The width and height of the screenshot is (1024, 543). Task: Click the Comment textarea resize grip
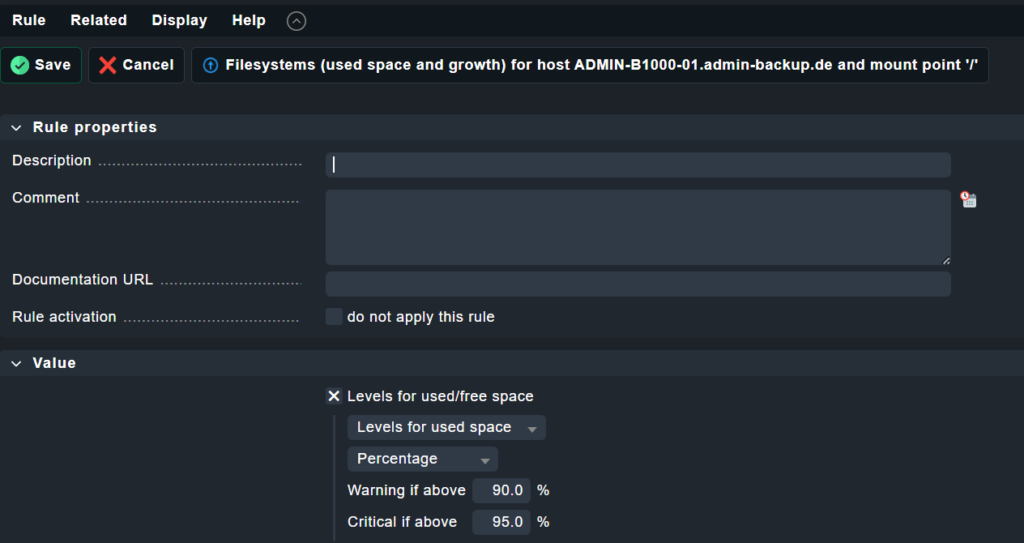click(x=946, y=260)
